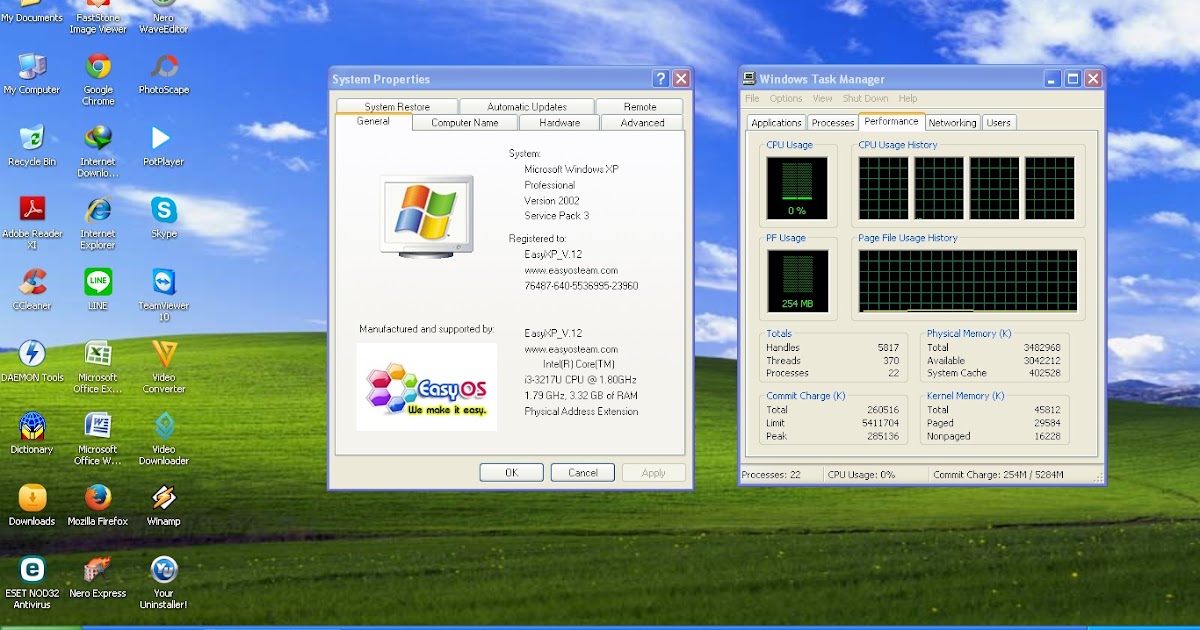Open Nero Express shortcut
Screen dimensions: 1200x630
(x=98, y=578)
